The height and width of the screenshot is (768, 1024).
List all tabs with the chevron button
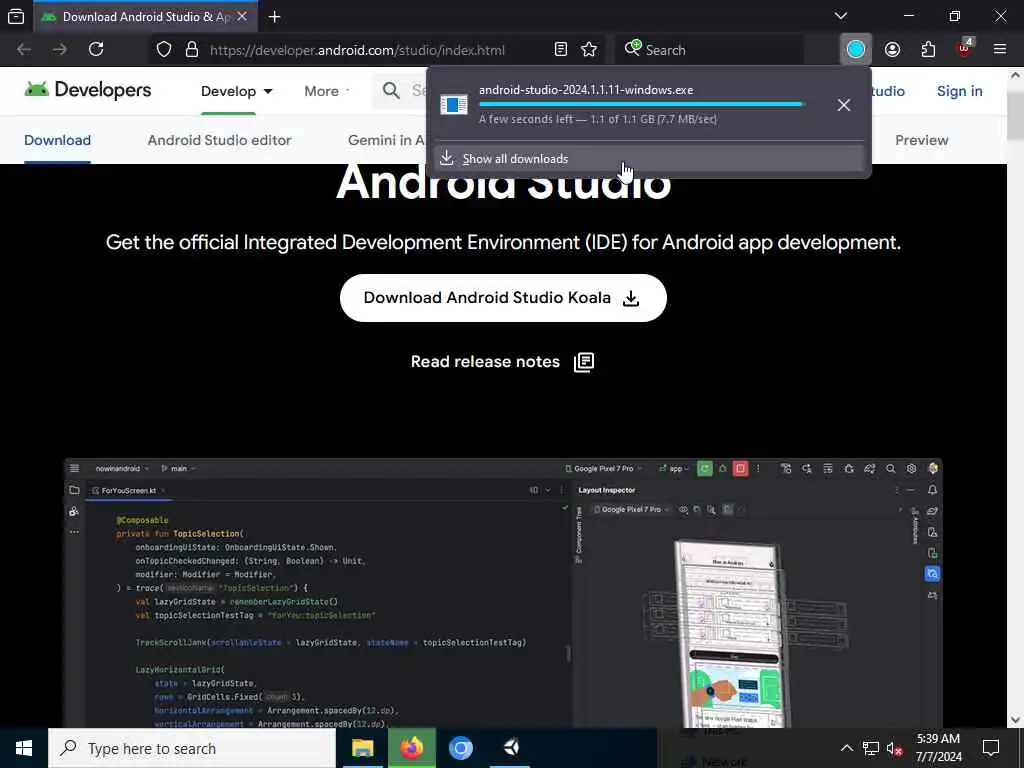click(x=840, y=16)
